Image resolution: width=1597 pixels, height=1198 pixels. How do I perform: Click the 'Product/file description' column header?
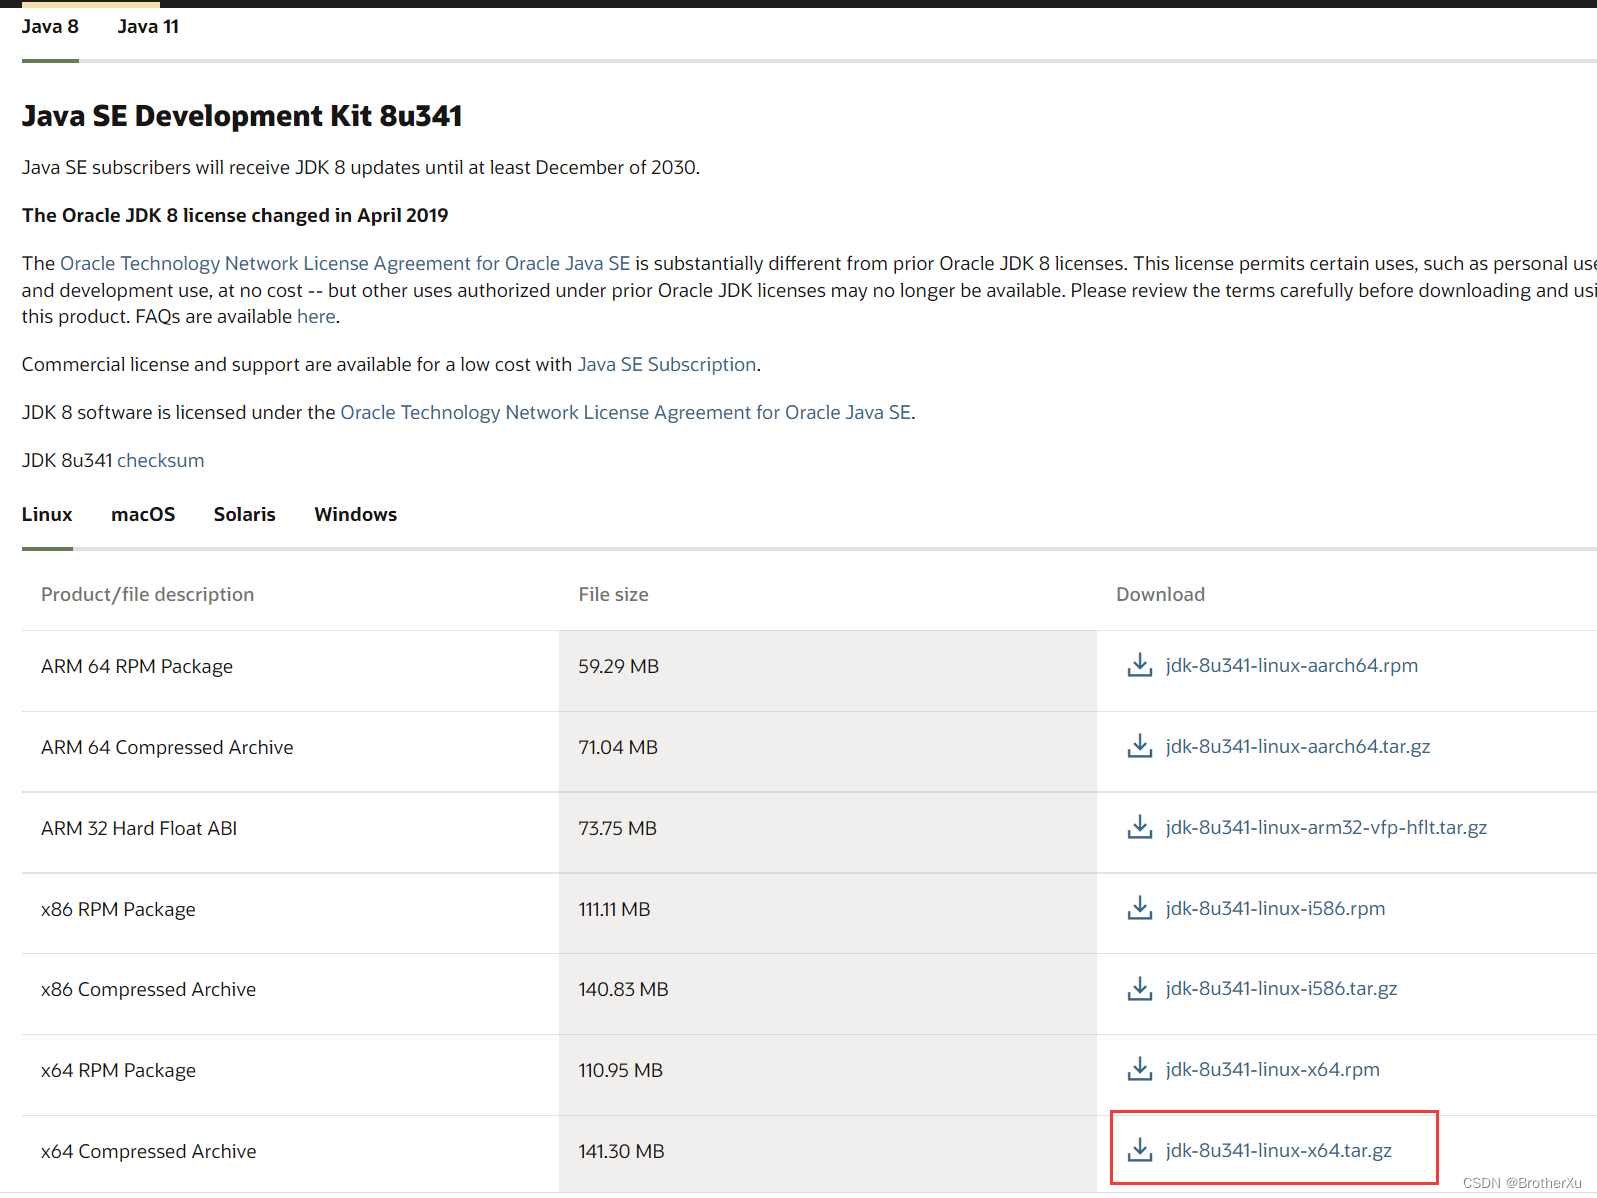147,594
